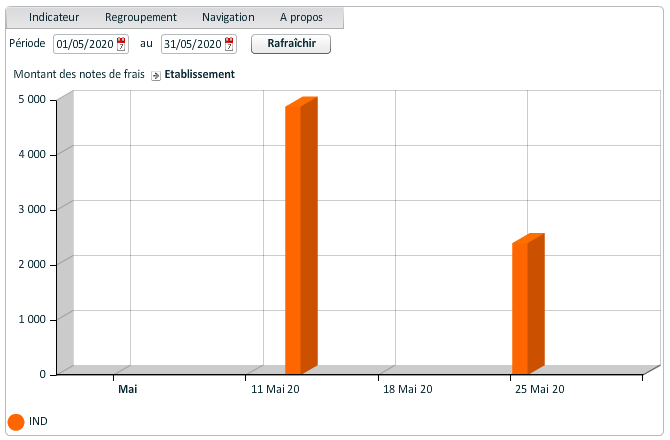The width and height of the screenshot is (670, 440).
Task: Select the shorter orange bar near 25 Mai 20
Action: click(x=528, y=304)
